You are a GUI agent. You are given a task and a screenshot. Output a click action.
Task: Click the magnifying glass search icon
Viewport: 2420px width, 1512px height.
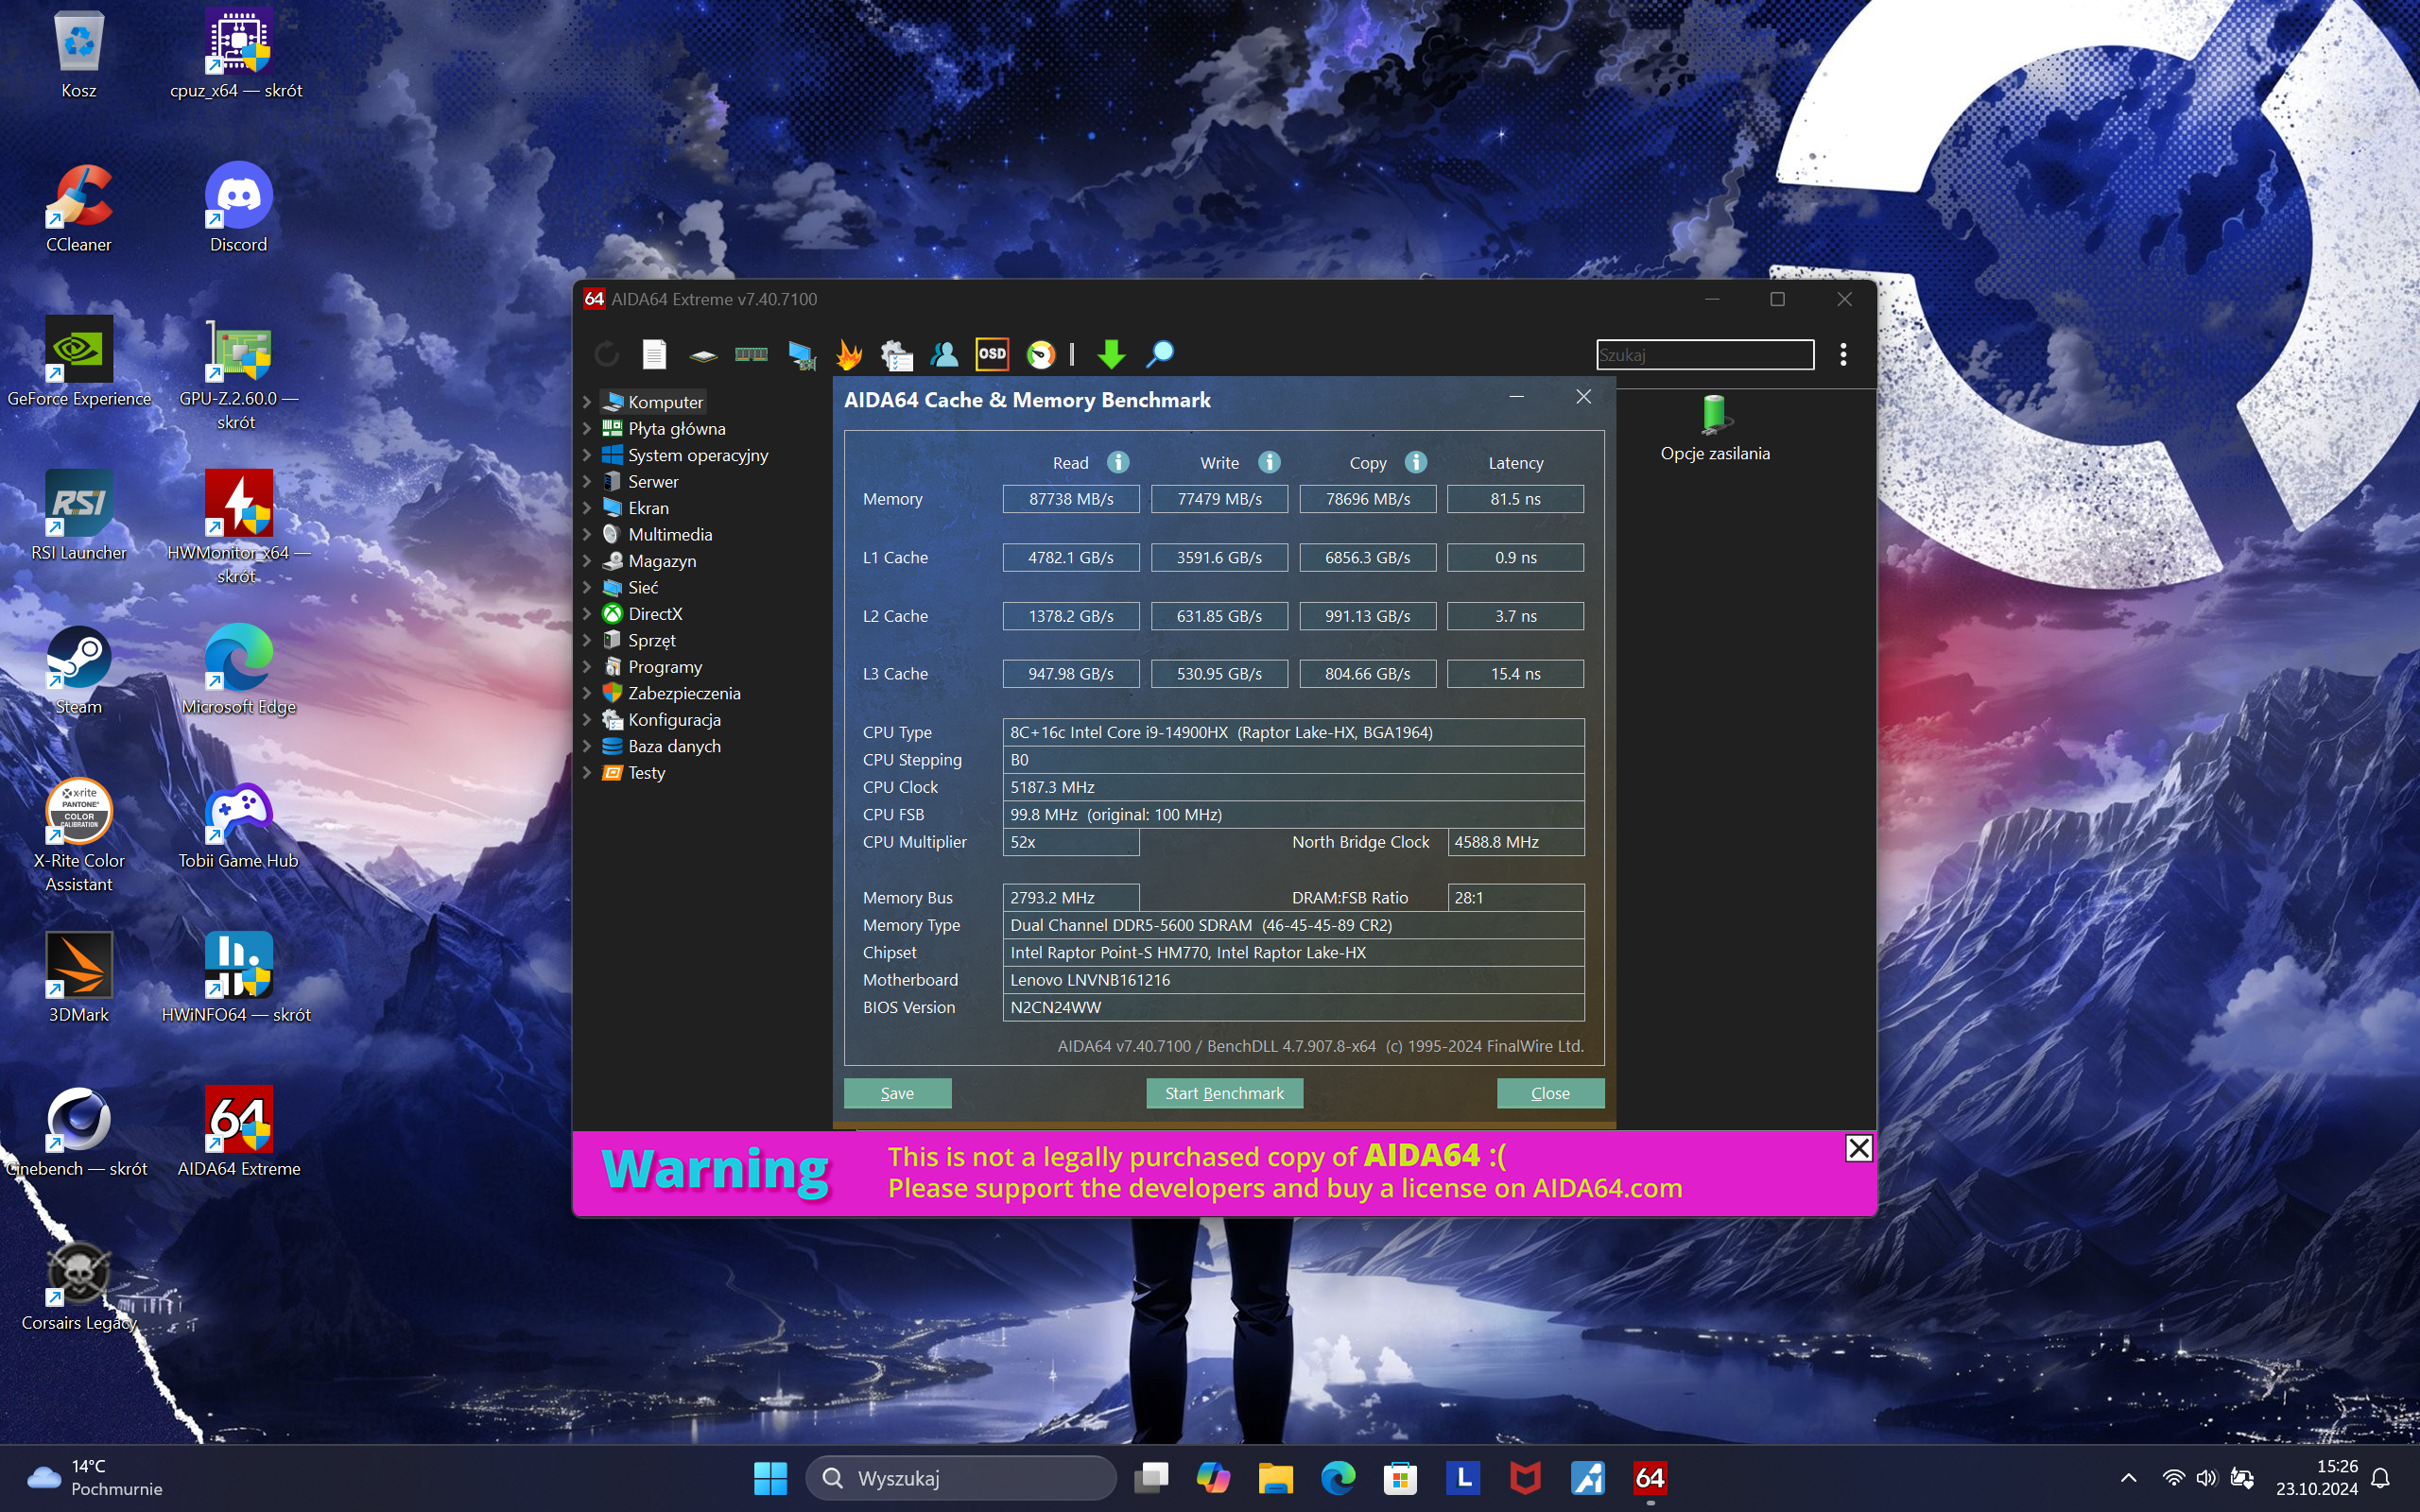[x=1160, y=354]
